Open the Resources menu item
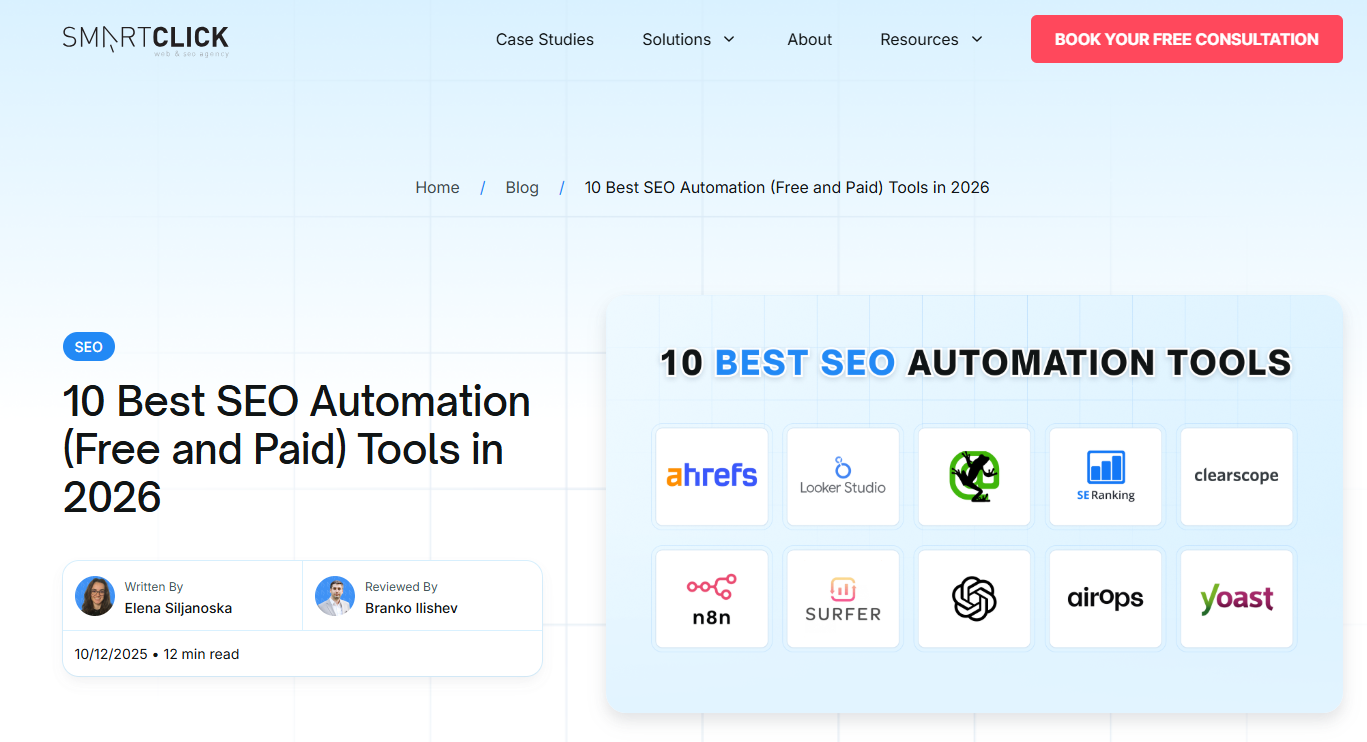Screen dimensions: 1367x742 tap(919, 40)
